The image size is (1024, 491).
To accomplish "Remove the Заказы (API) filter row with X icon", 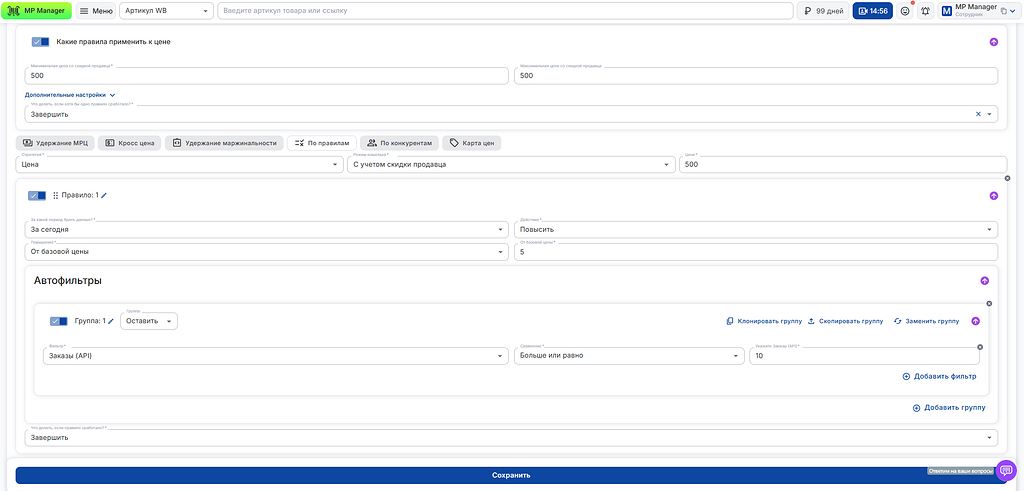I will (x=980, y=347).
